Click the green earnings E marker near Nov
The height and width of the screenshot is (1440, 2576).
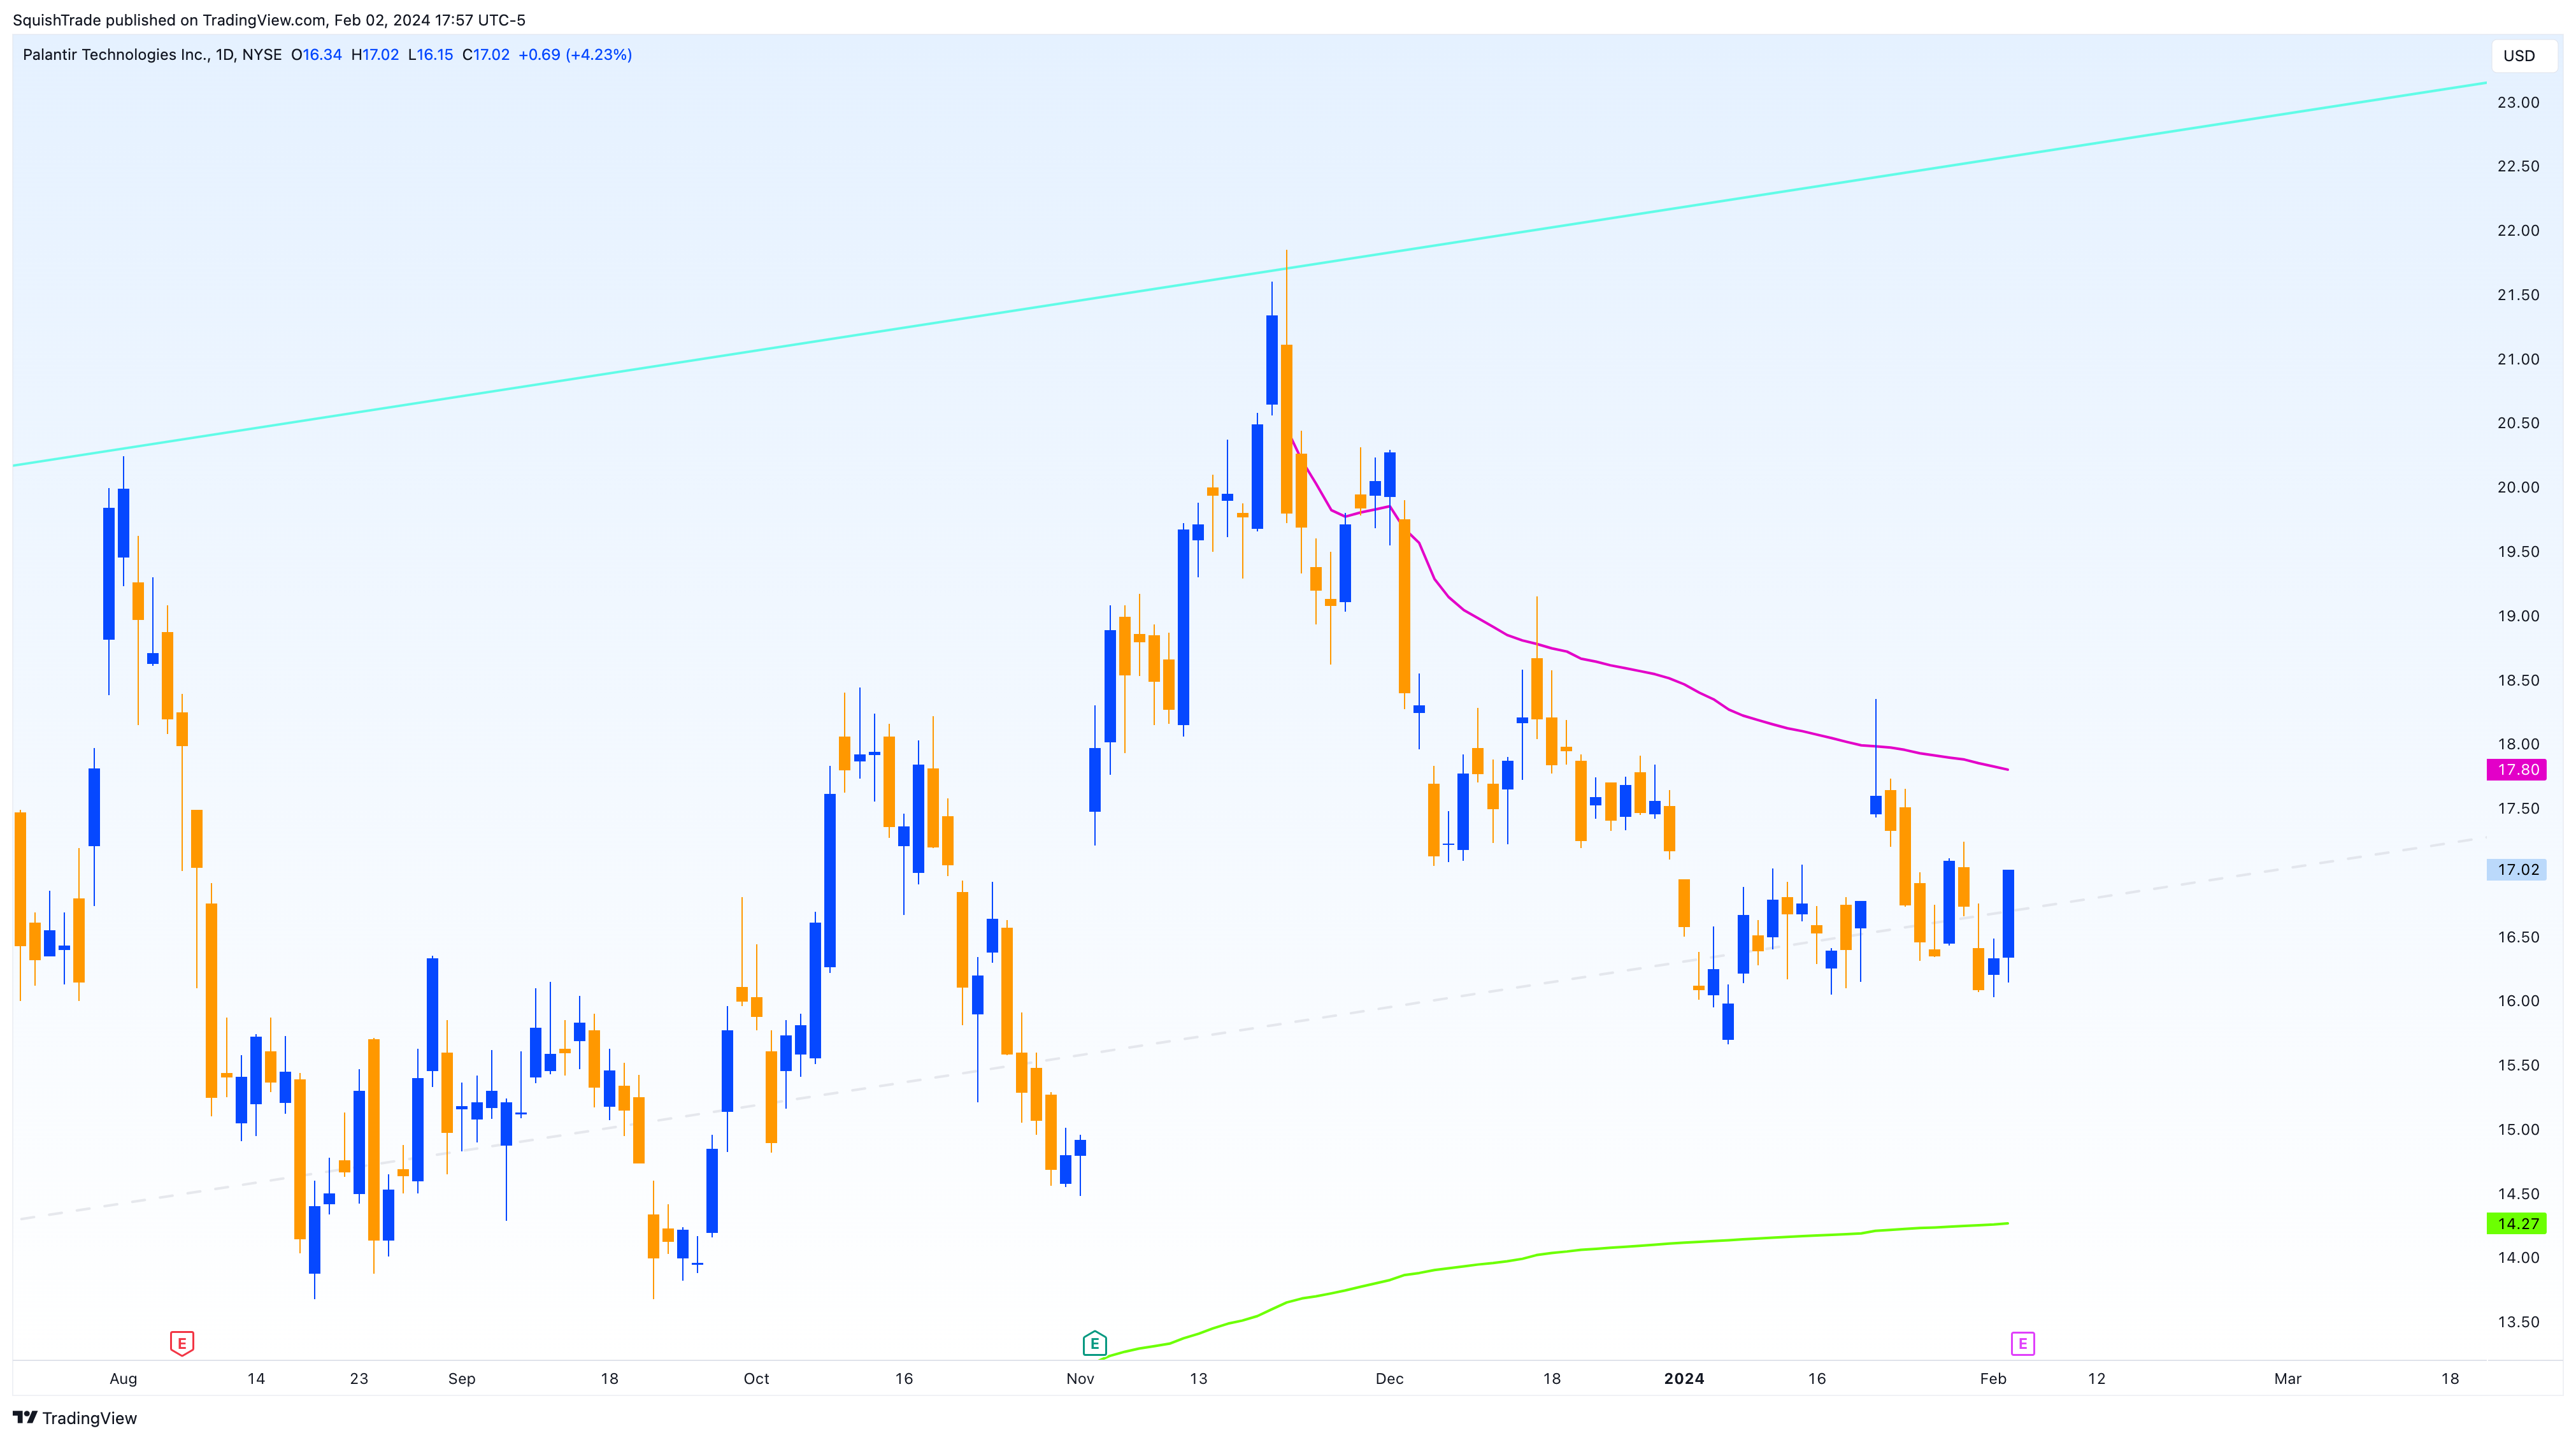coord(1094,1343)
